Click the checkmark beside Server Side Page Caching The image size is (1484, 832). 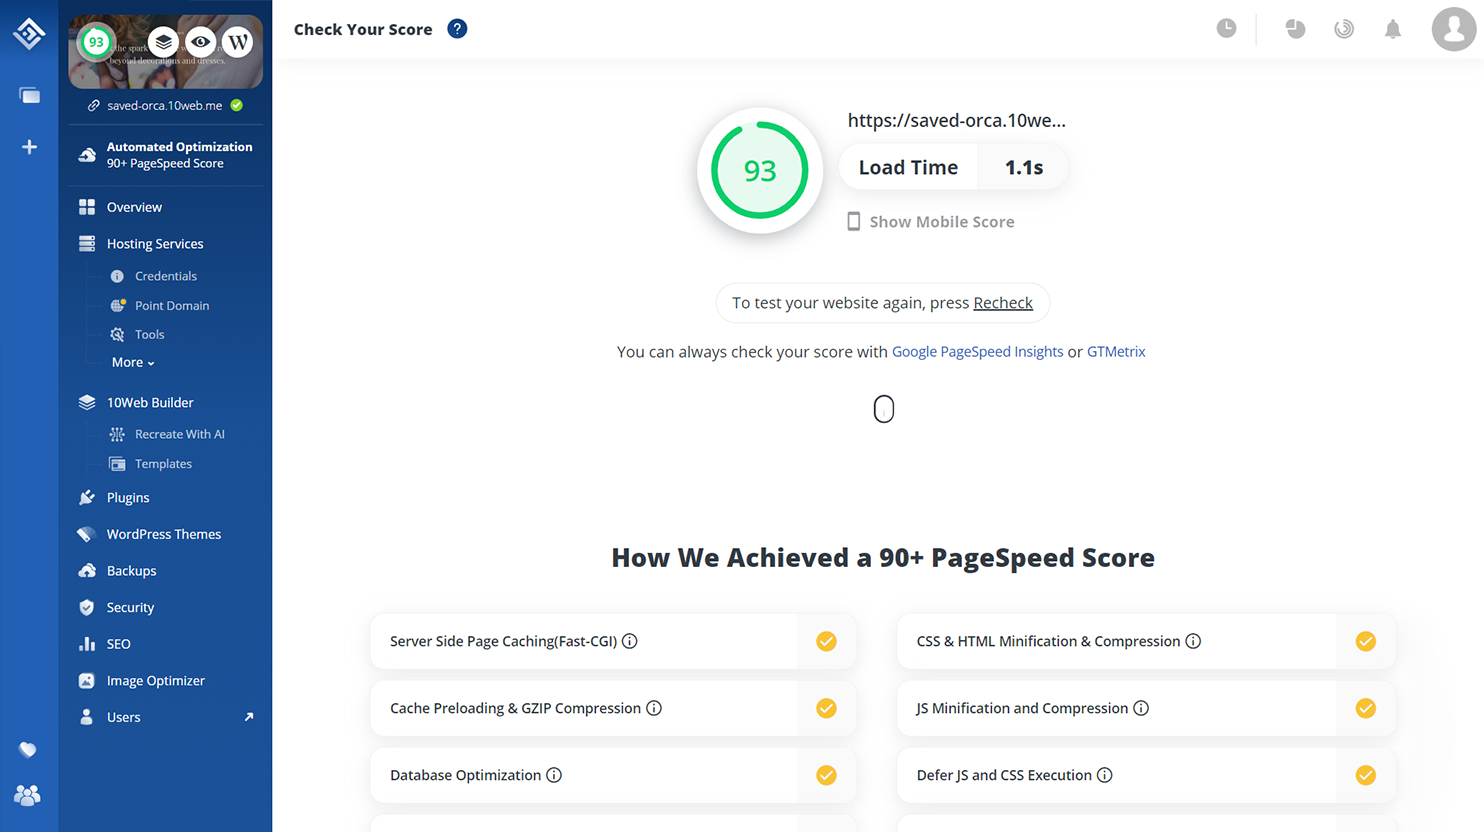pos(826,641)
